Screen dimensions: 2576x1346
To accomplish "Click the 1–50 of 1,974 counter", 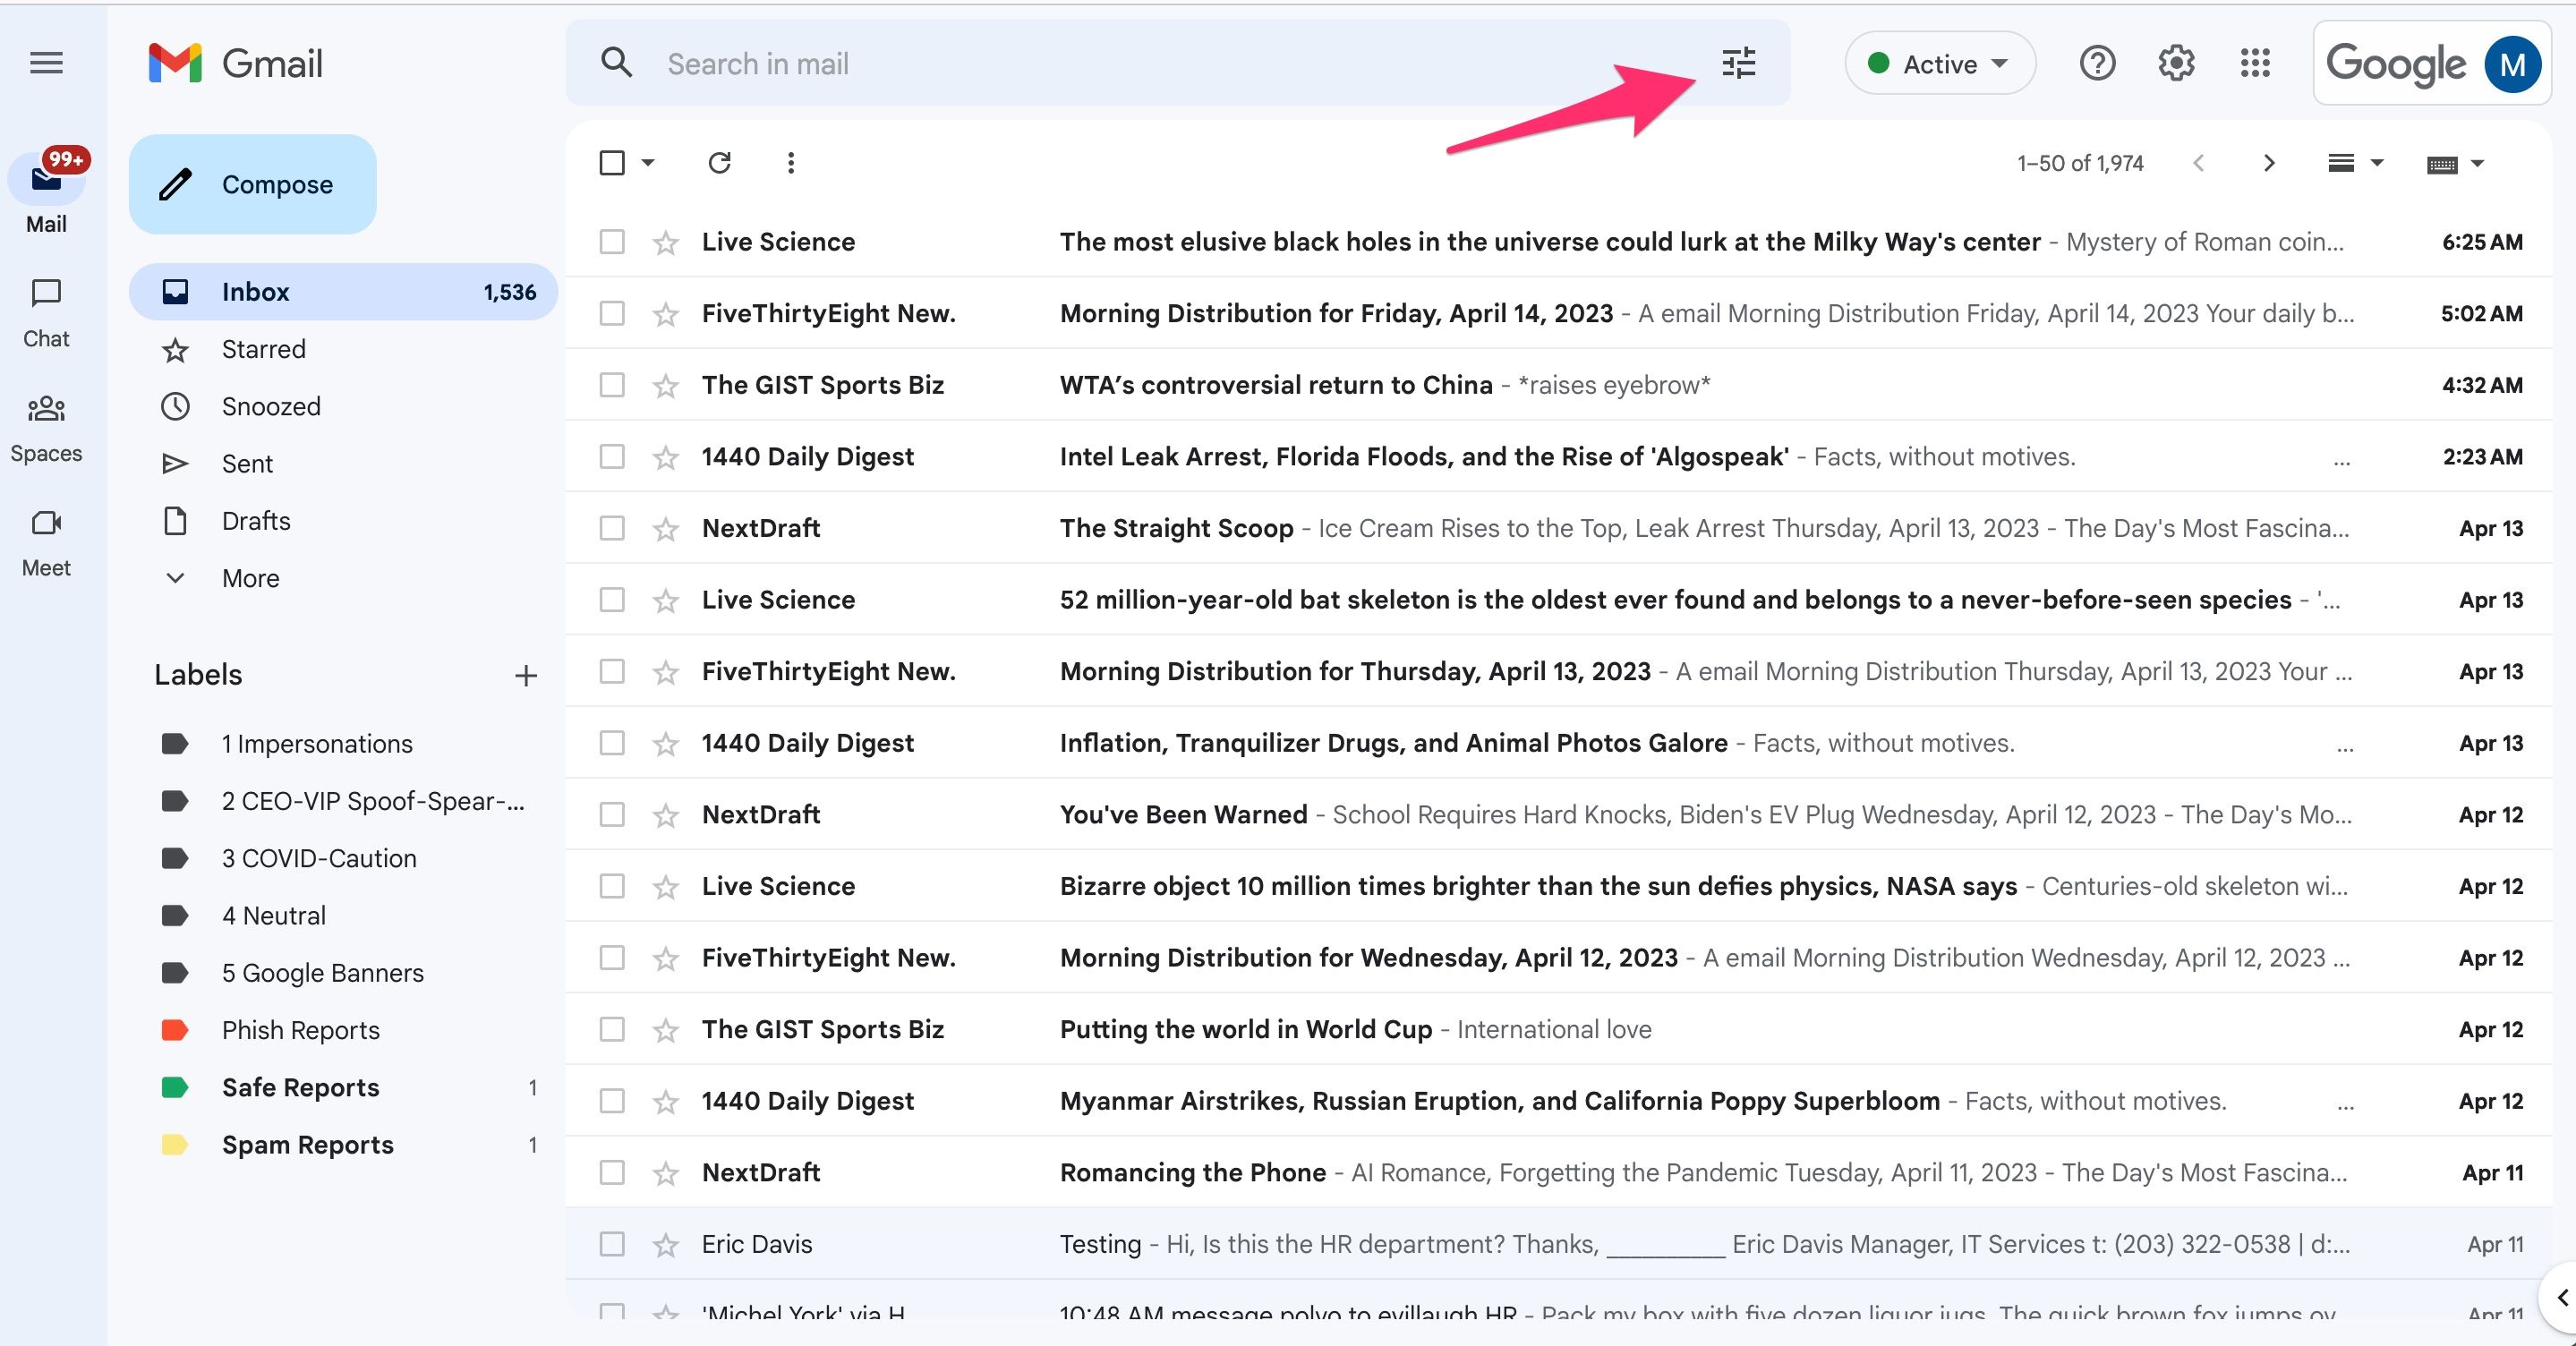I will click(2080, 163).
